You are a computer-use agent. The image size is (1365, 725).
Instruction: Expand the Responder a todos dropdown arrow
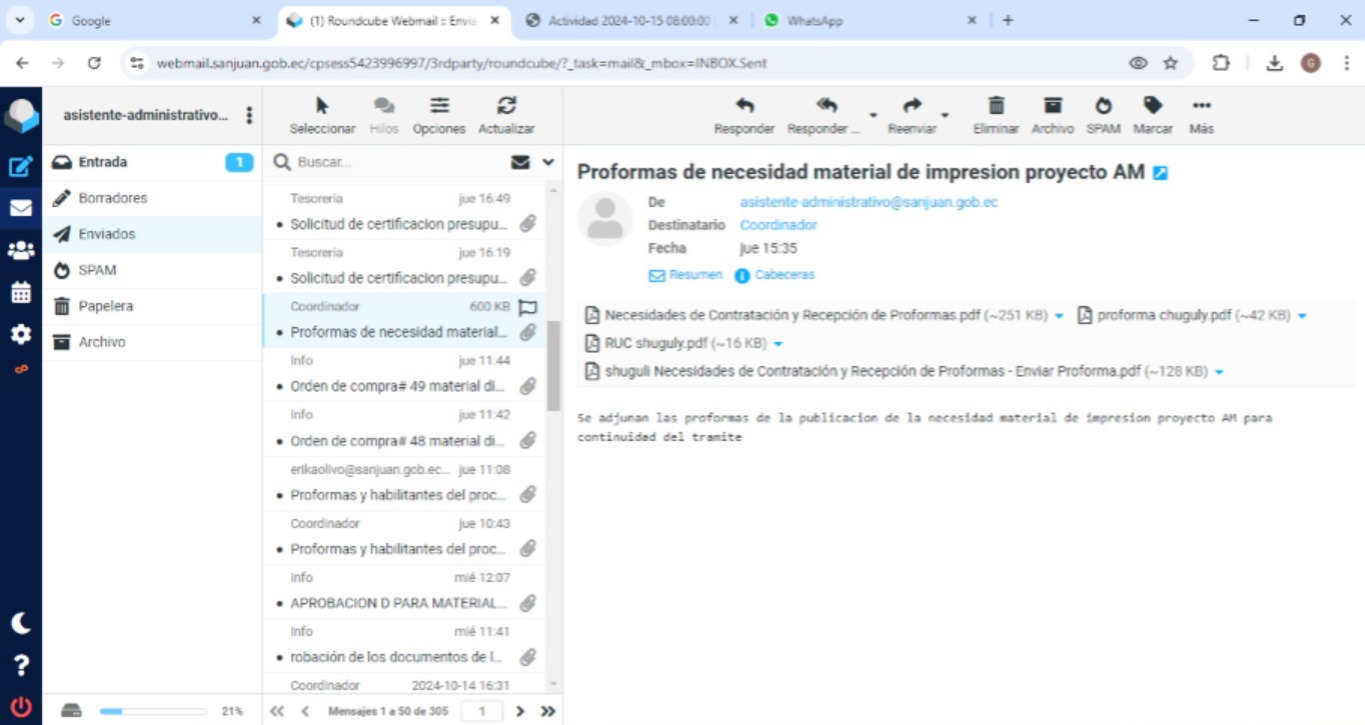click(873, 115)
